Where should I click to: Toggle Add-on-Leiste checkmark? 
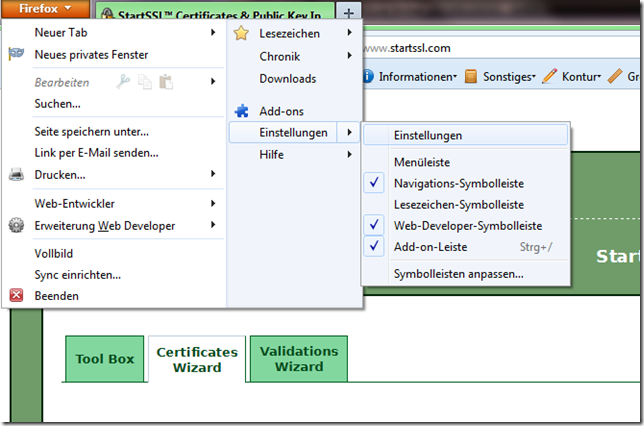374,246
